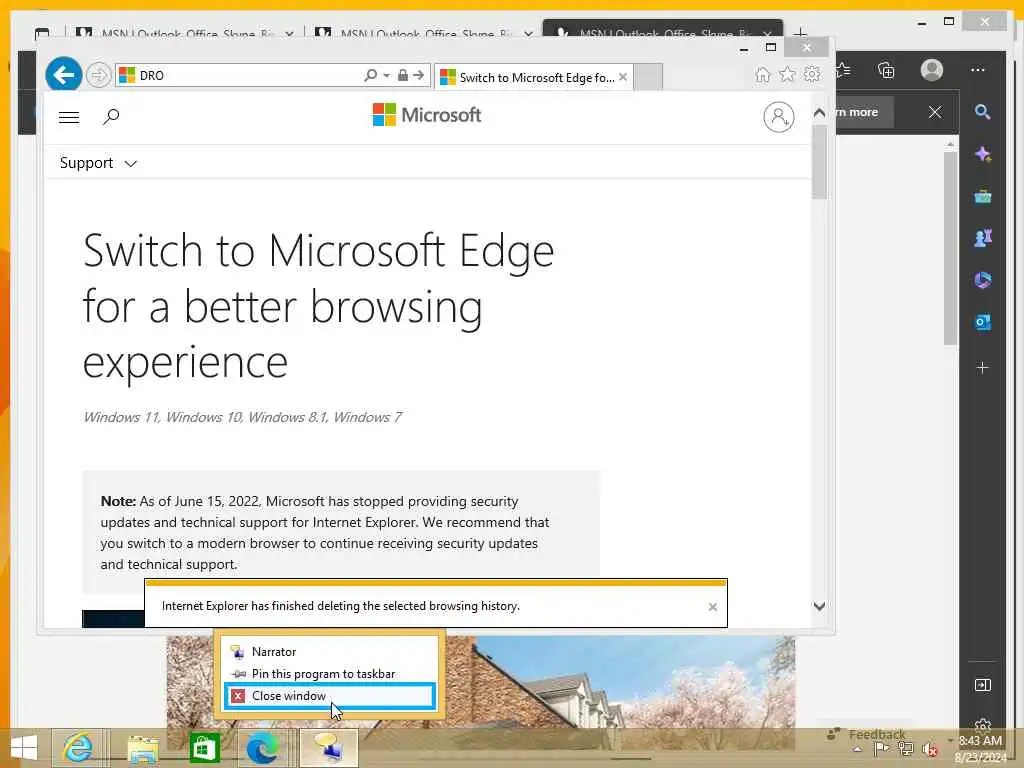Select Narrator in the jump list
Image resolution: width=1024 pixels, height=768 pixels.
[x=329, y=652]
